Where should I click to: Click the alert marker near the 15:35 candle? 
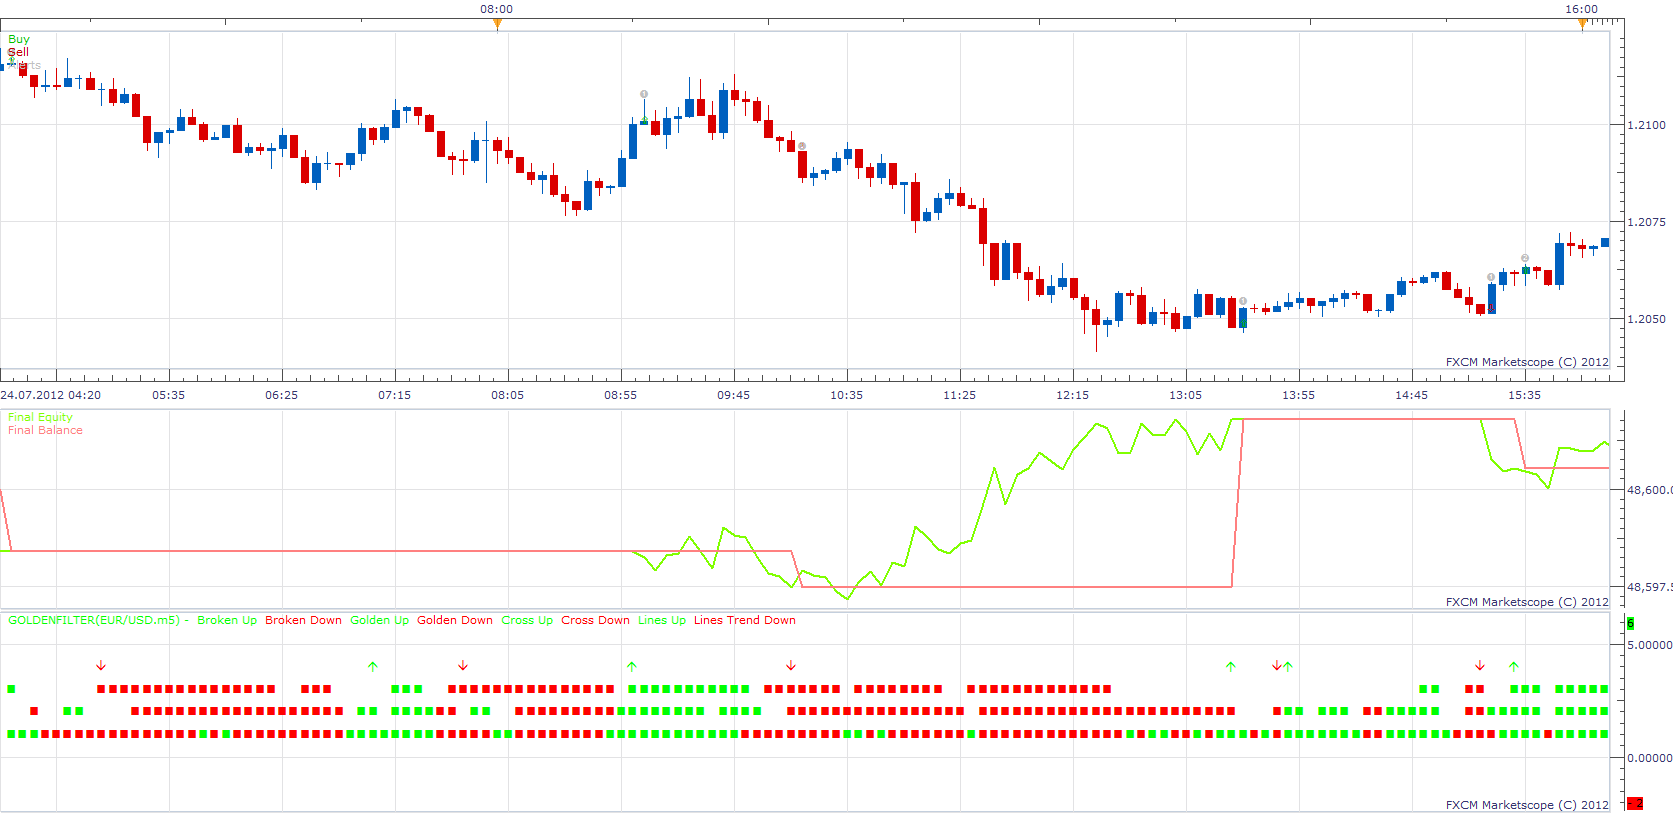point(1525,258)
